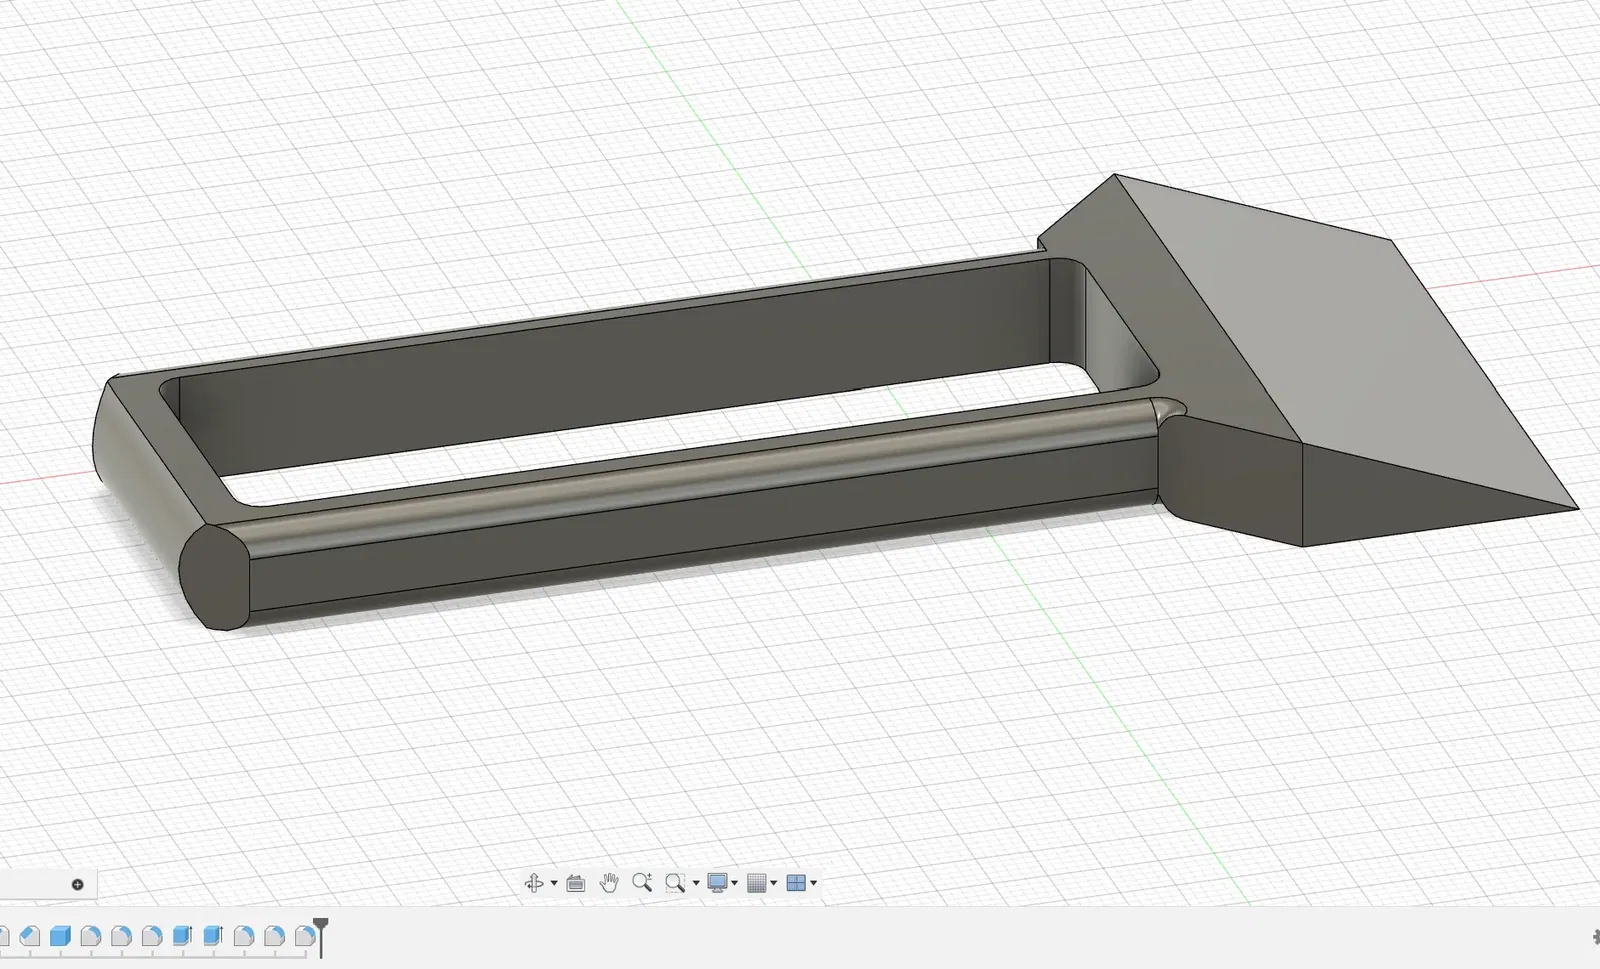Open the Orbit type dropdown arrow

click(554, 884)
